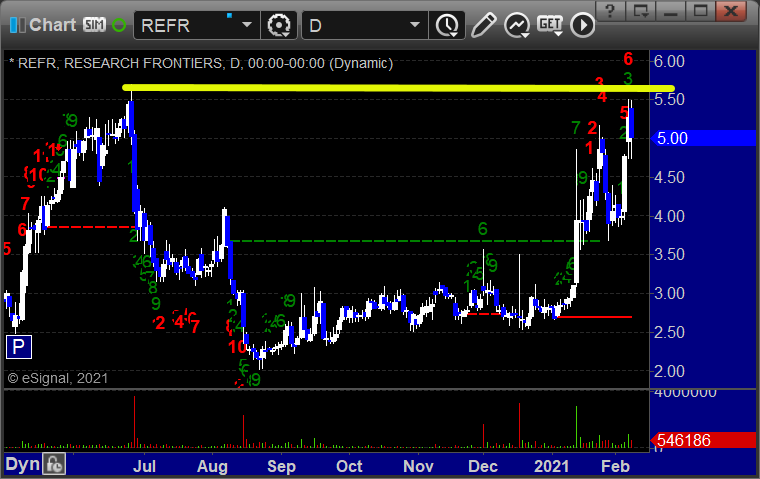Open the time template clock menu
760x479 pixels.
(447, 25)
